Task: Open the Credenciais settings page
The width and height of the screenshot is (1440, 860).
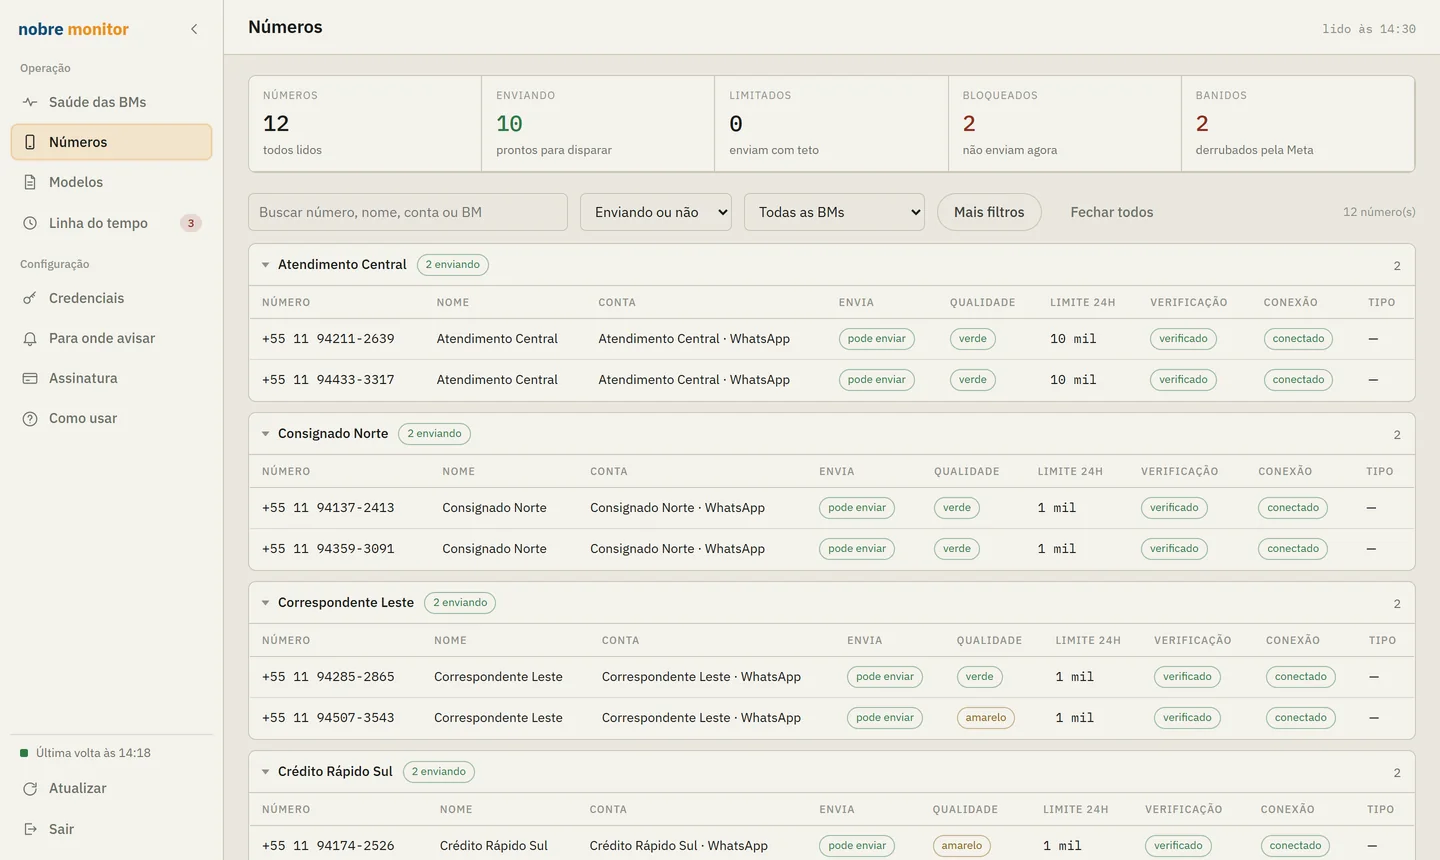Action: pos(111,298)
